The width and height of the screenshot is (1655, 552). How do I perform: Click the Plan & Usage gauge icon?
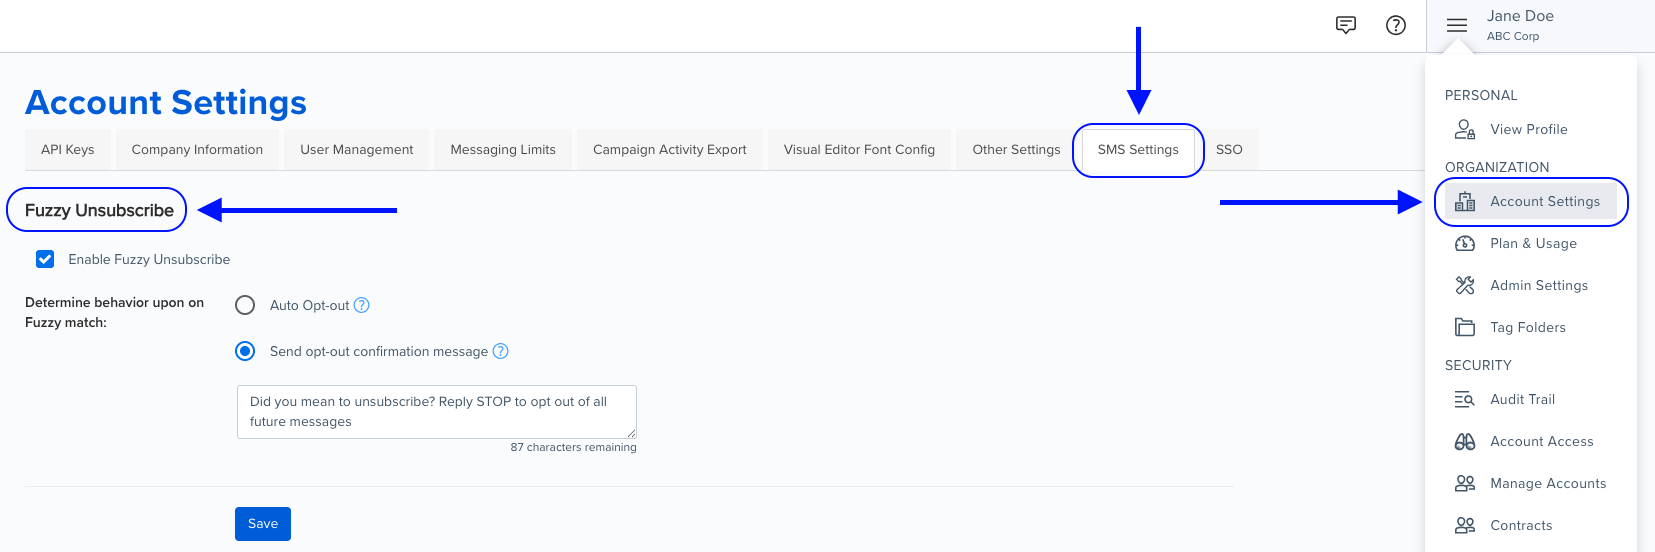click(x=1465, y=243)
